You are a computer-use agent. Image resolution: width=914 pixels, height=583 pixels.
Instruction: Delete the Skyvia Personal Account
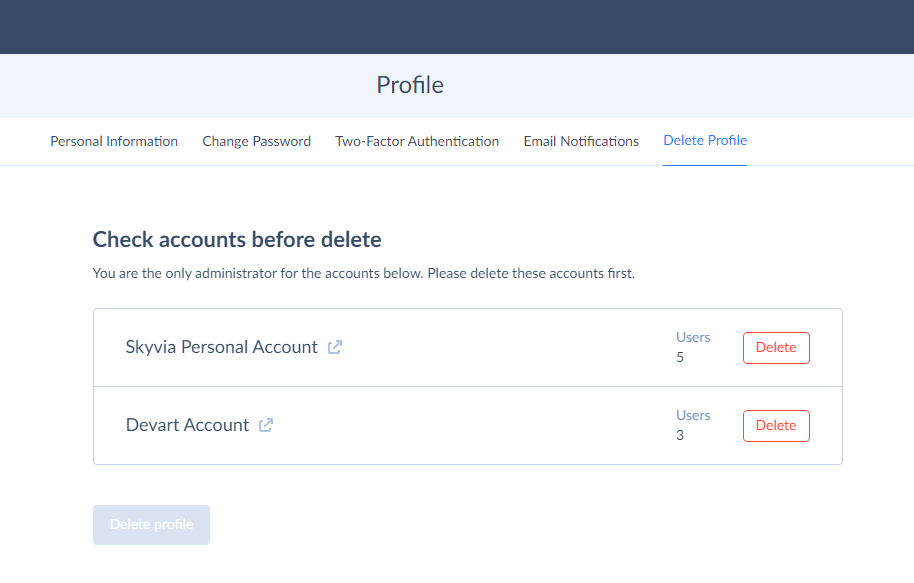(776, 347)
